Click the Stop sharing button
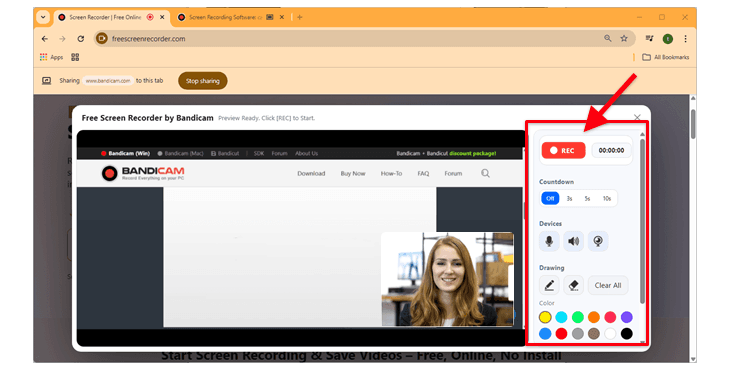Image resolution: width=730 pixels, height=370 pixels. point(203,81)
